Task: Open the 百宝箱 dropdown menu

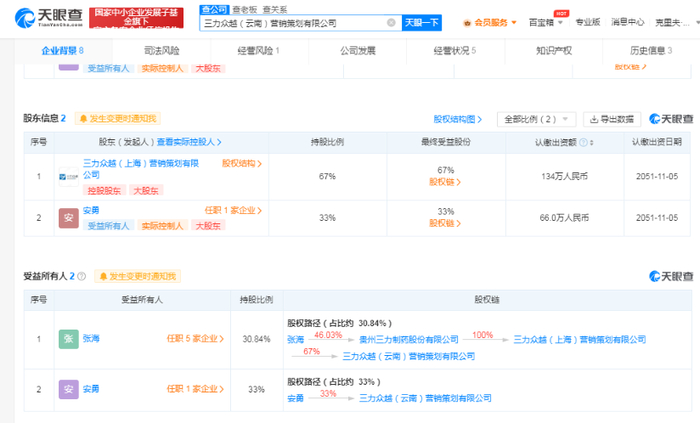Action: (546, 22)
